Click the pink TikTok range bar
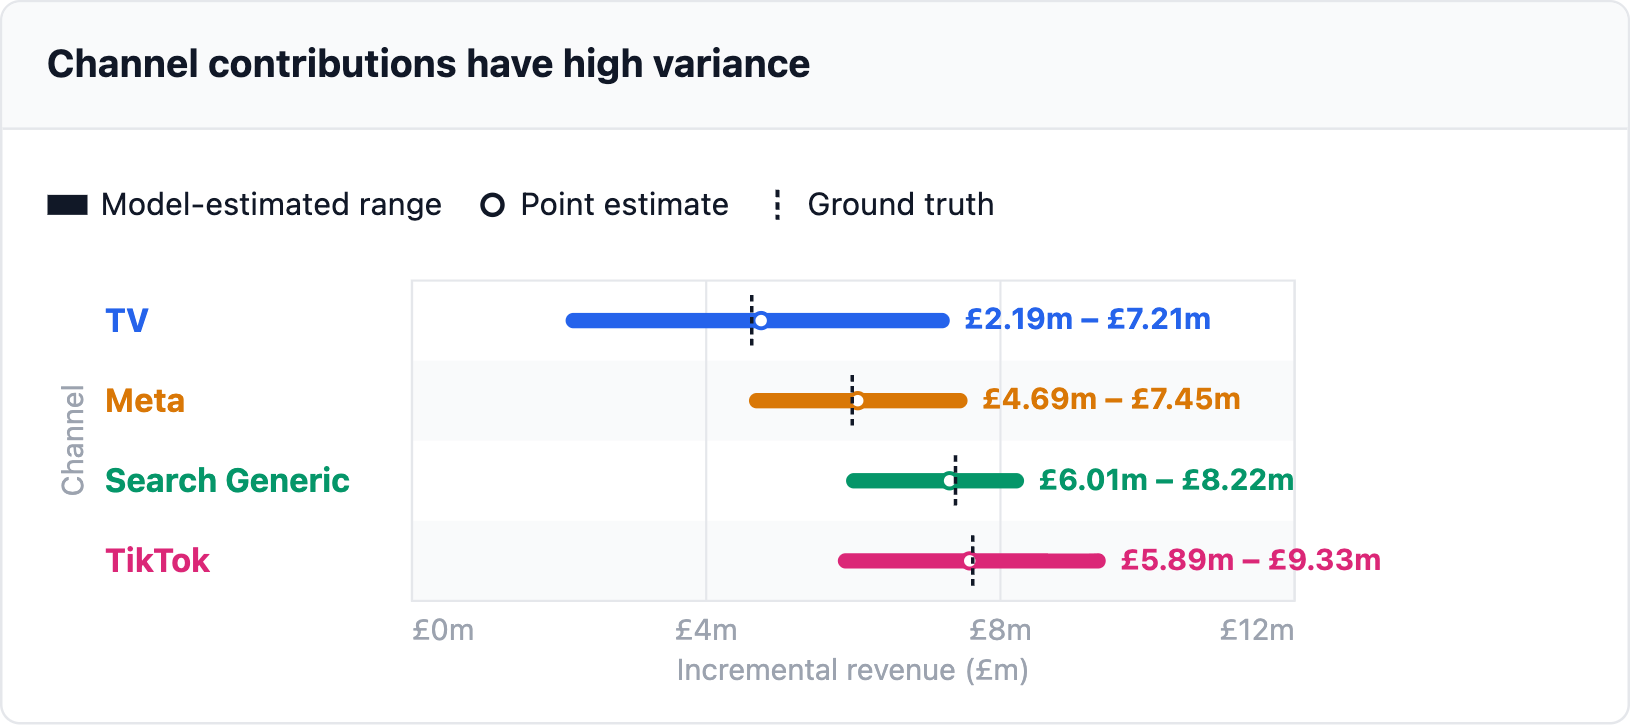The width and height of the screenshot is (1630, 727). (972, 561)
